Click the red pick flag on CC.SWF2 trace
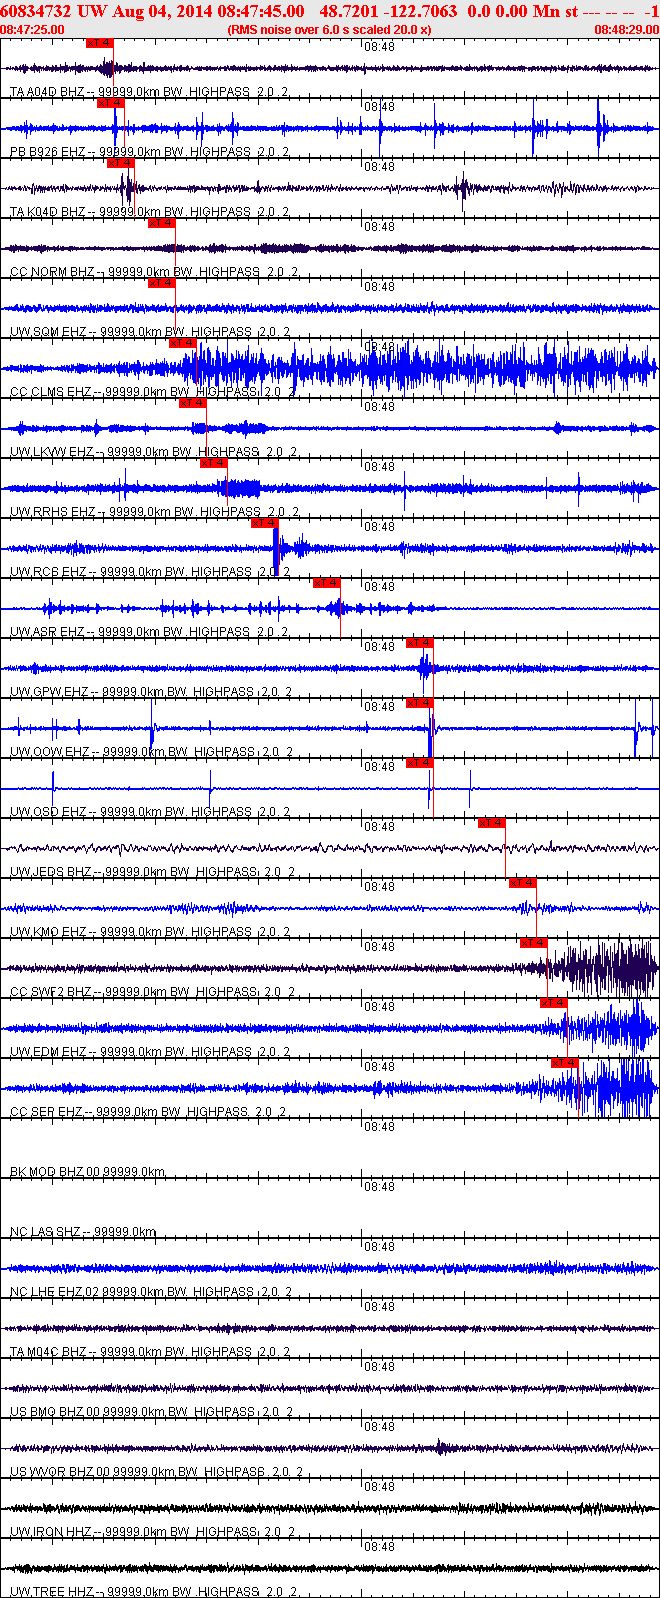 534,943
